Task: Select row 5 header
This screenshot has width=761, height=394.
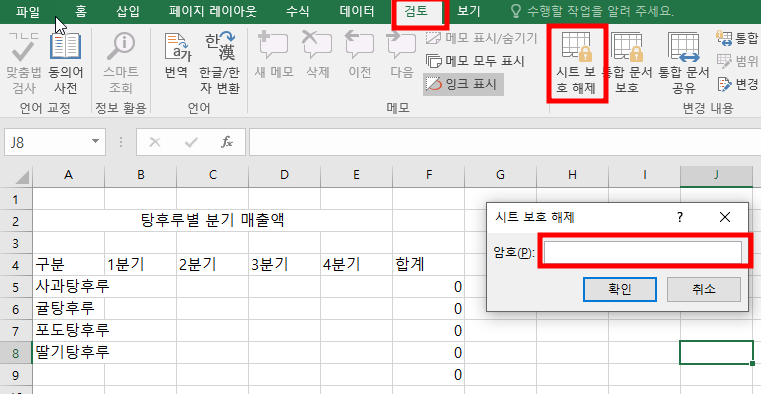Action: point(16,288)
